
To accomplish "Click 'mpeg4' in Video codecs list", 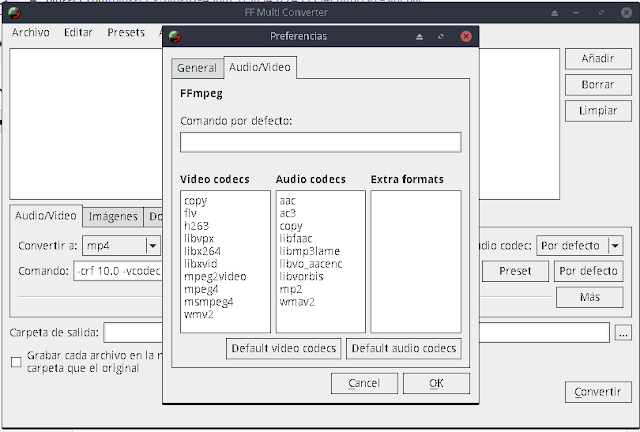I will pyautogui.click(x=201, y=289).
